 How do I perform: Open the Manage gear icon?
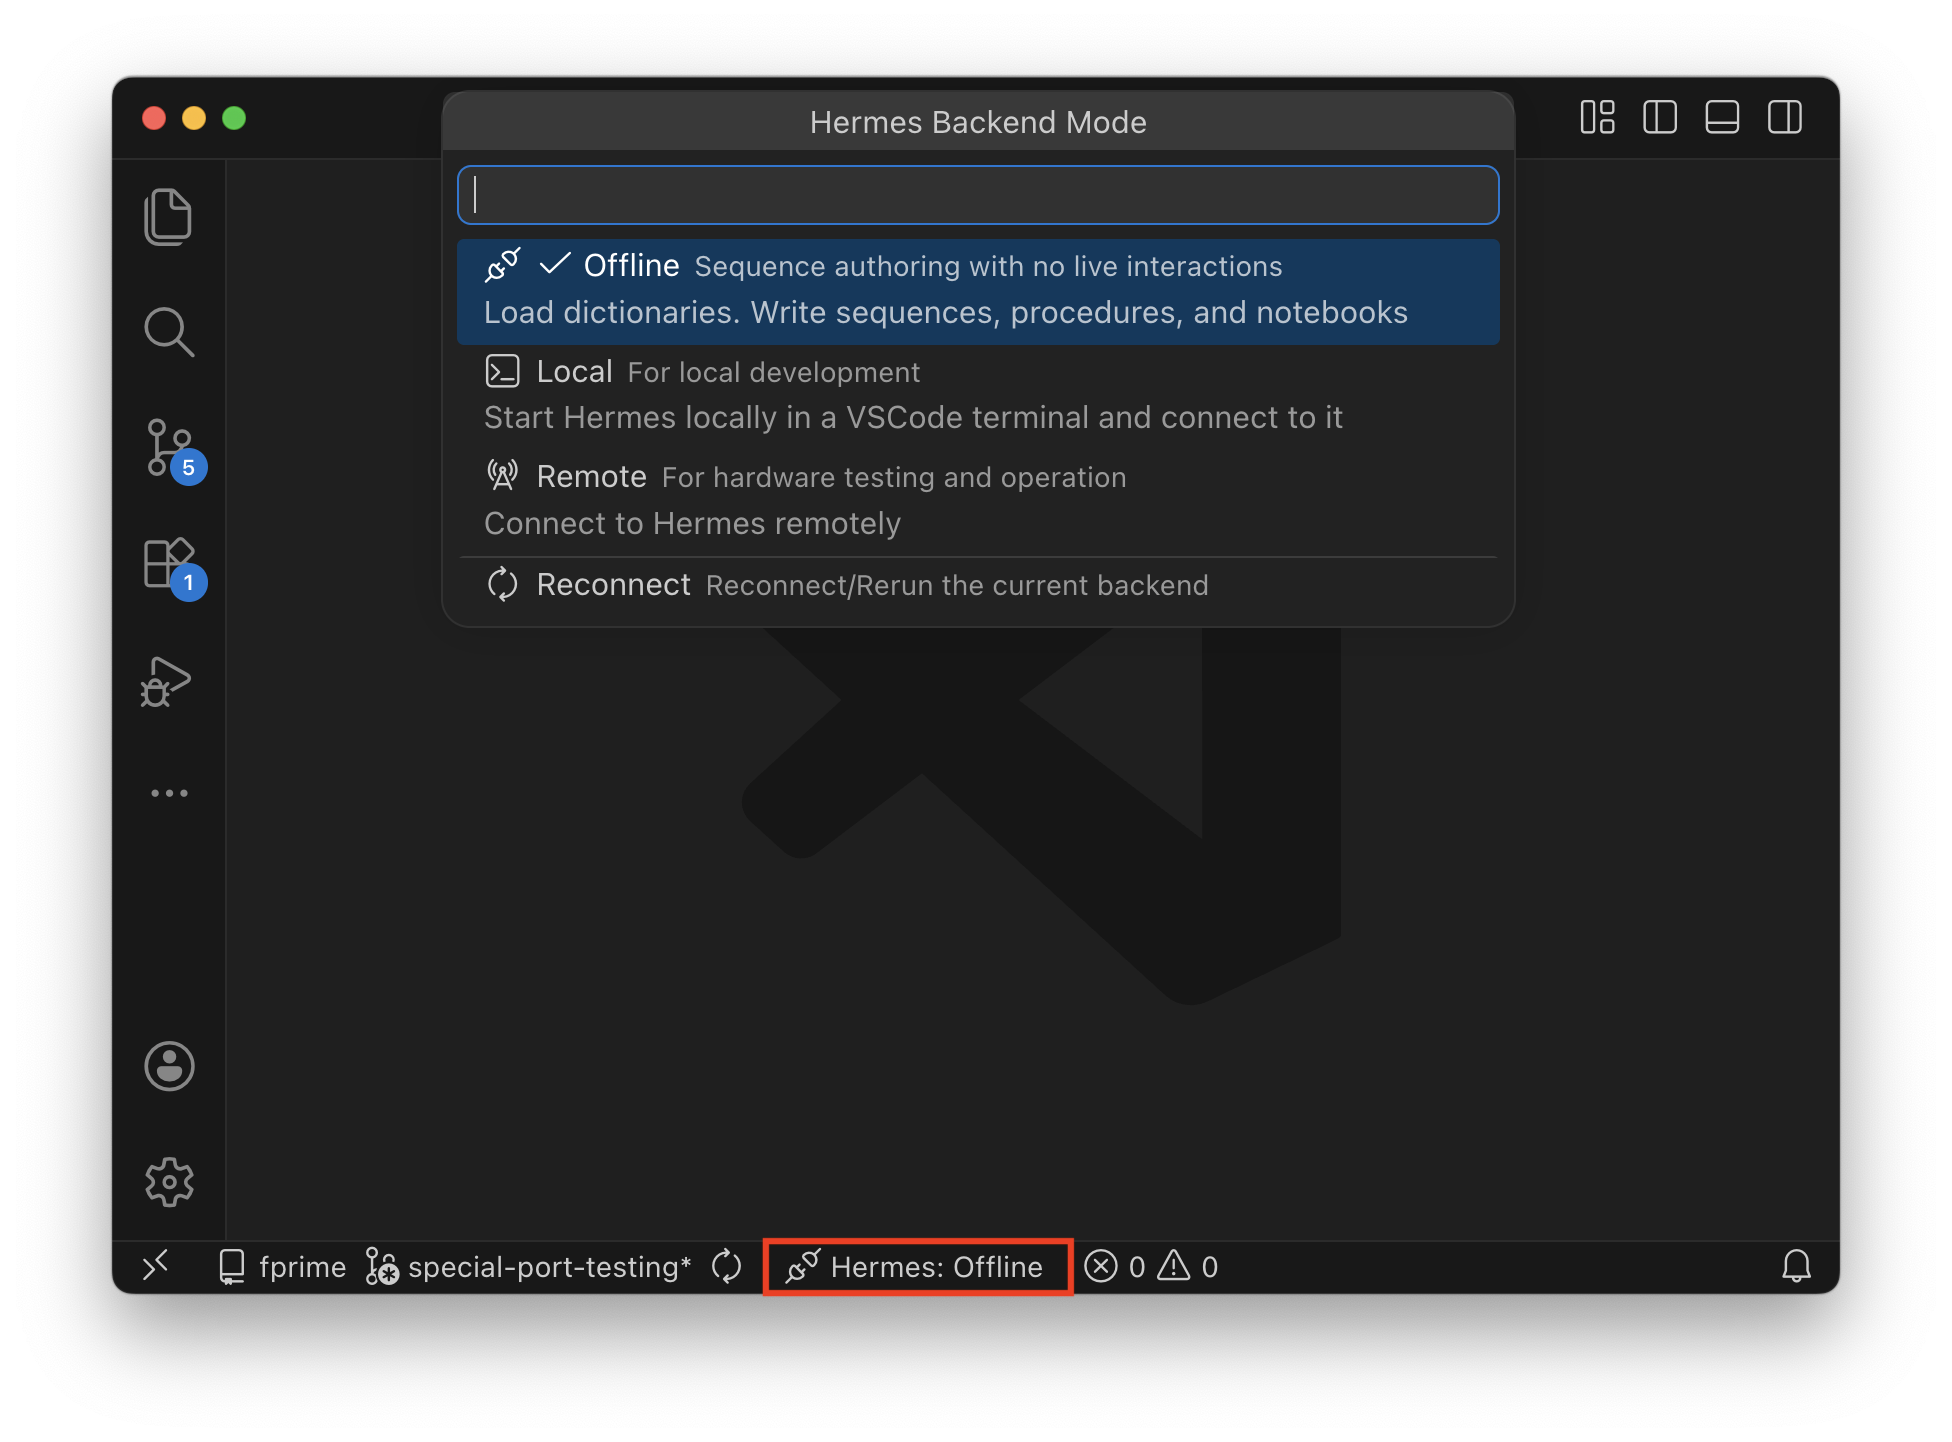tap(168, 1182)
